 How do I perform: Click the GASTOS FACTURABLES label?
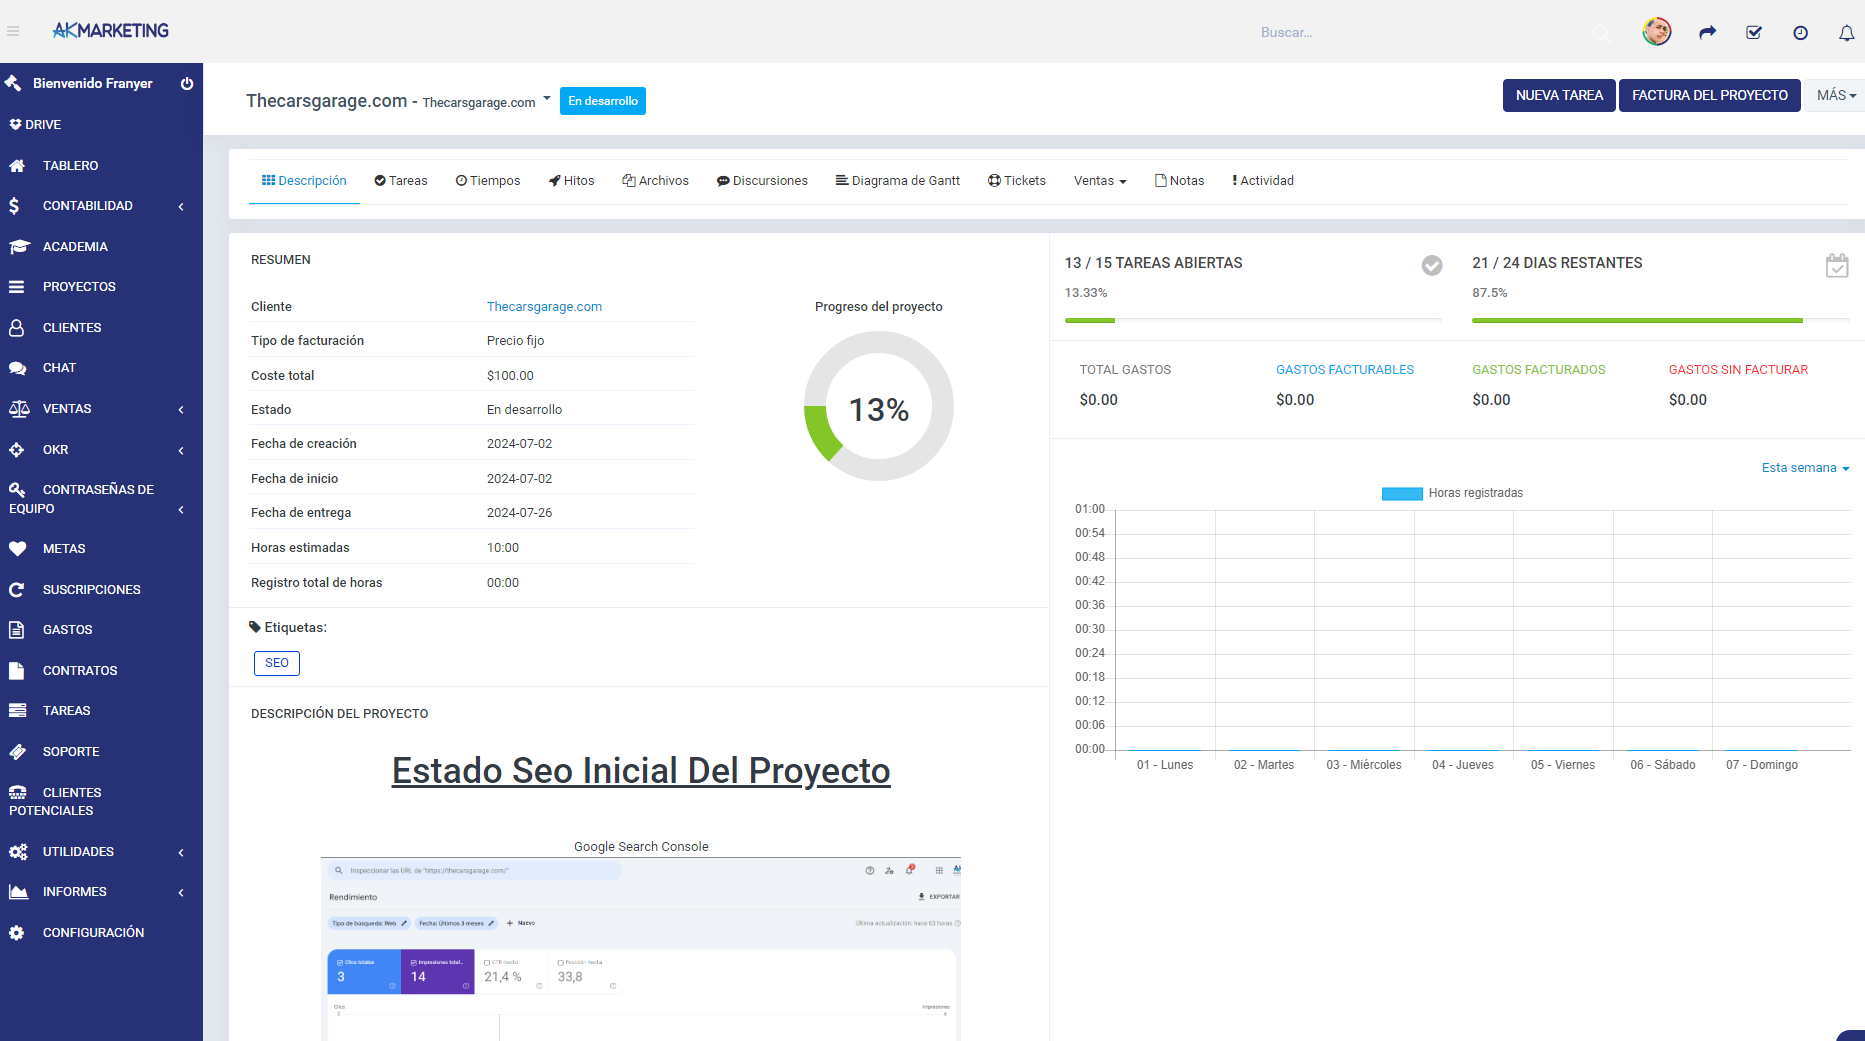(1345, 370)
